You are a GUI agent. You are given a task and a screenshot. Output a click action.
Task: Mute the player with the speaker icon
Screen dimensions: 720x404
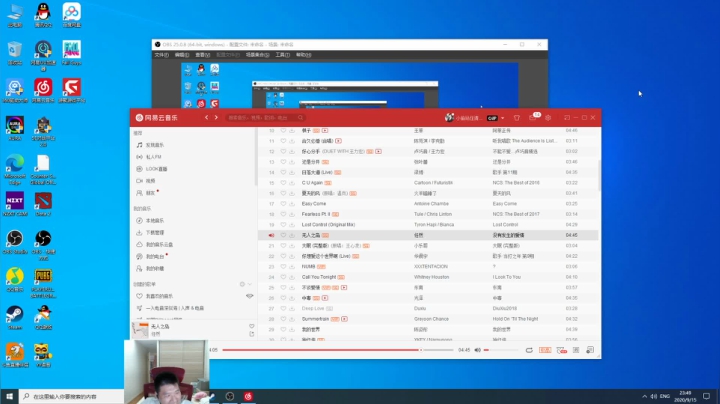pos(478,350)
